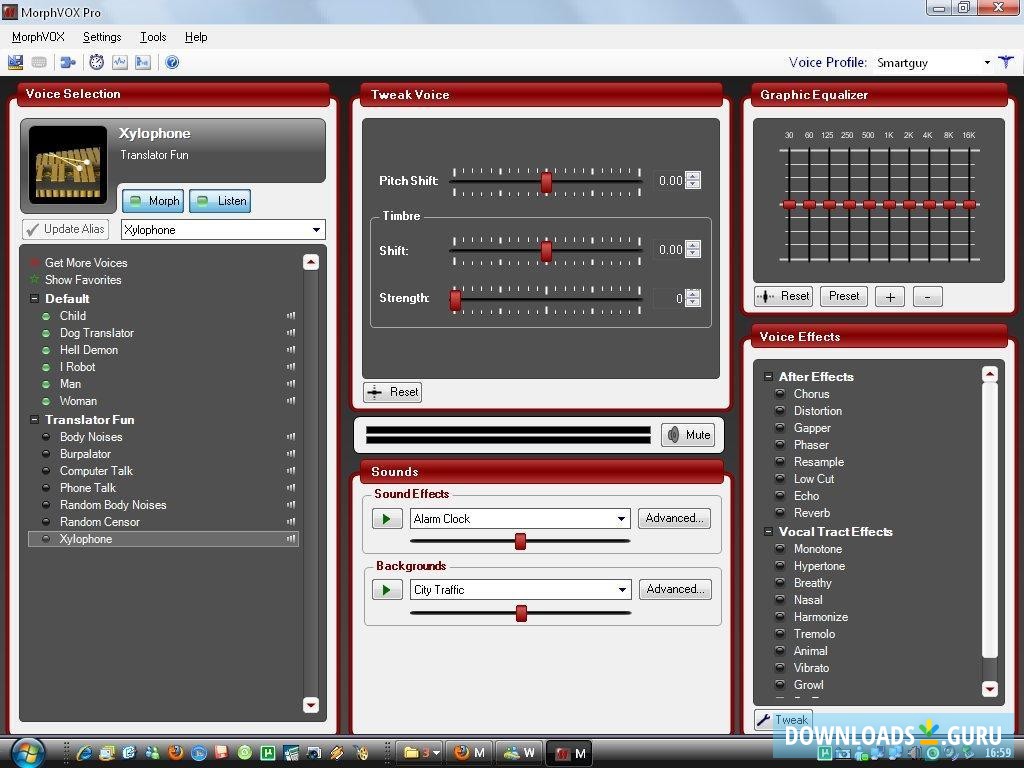Collapse the Default voice group
The height and width of the screenshot is (768, 1024).
(35, 298)
